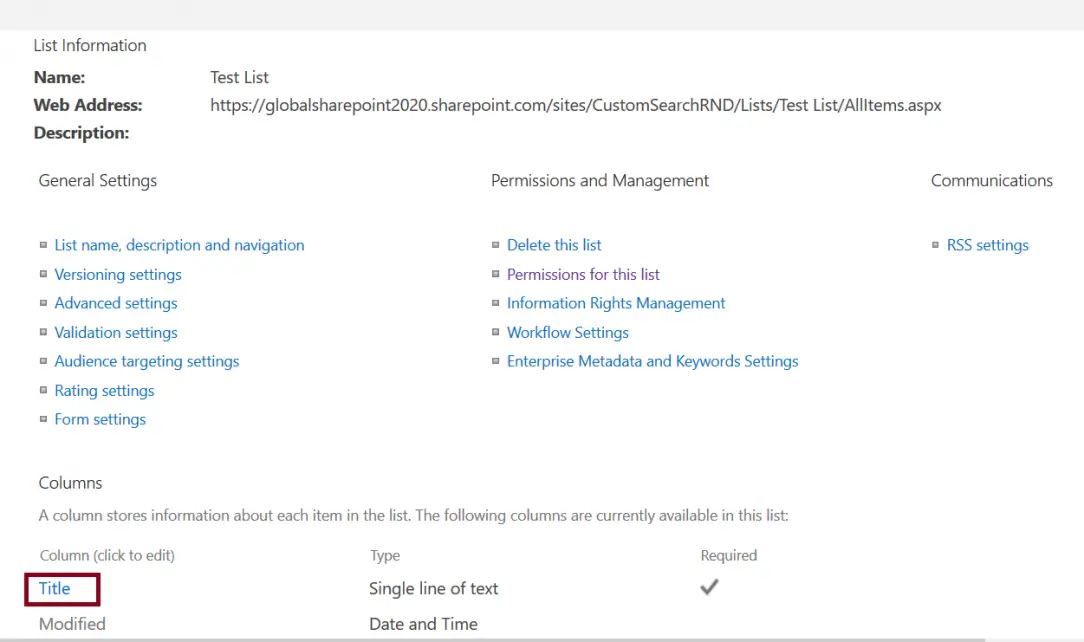Open Form settings
This screenshot has height=642, width=1084.
100,419
